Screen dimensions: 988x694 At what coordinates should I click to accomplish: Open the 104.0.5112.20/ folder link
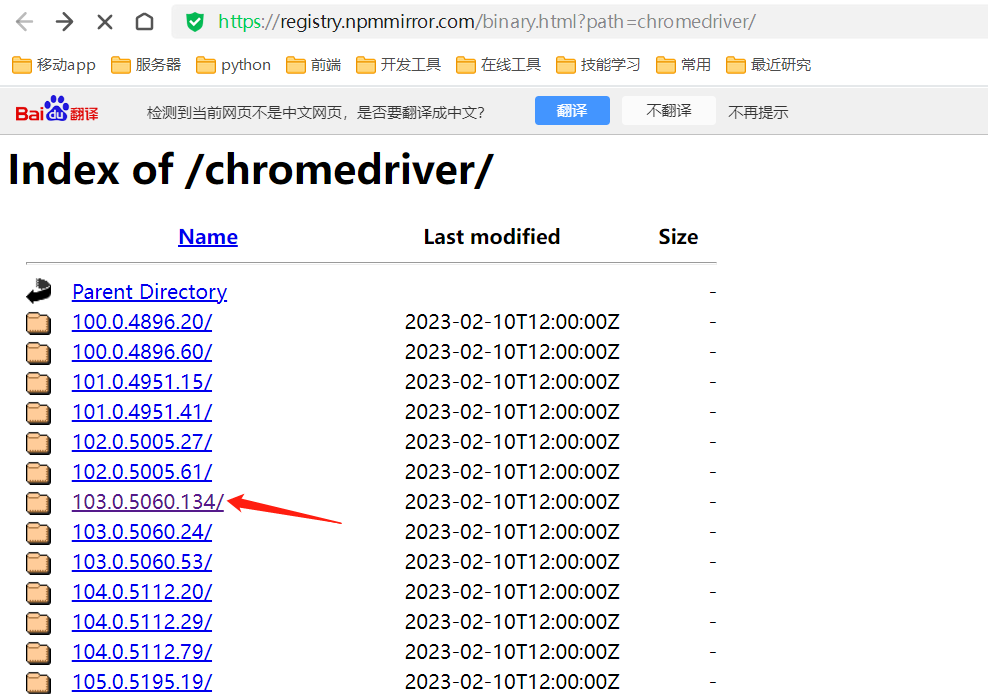142,592
